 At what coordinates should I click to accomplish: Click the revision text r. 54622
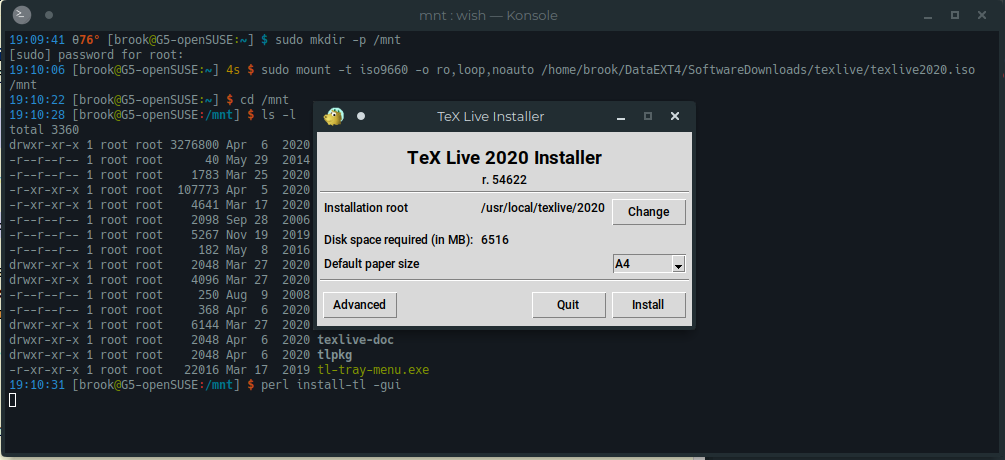coord(504,180)
